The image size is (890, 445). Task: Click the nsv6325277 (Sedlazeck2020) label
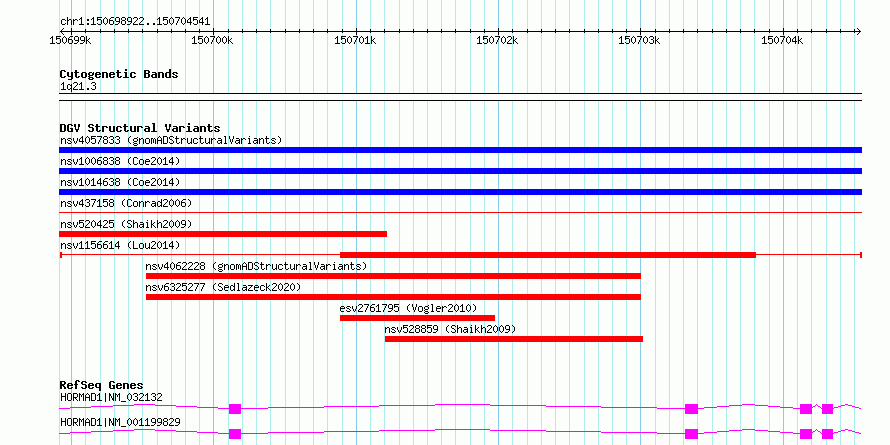pyautogui.click(x=223, y=287)
